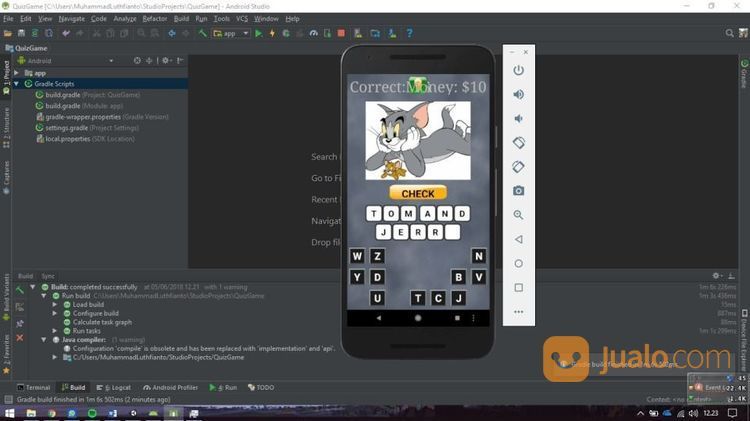Open the Refactor menu

tap(154, 19)
